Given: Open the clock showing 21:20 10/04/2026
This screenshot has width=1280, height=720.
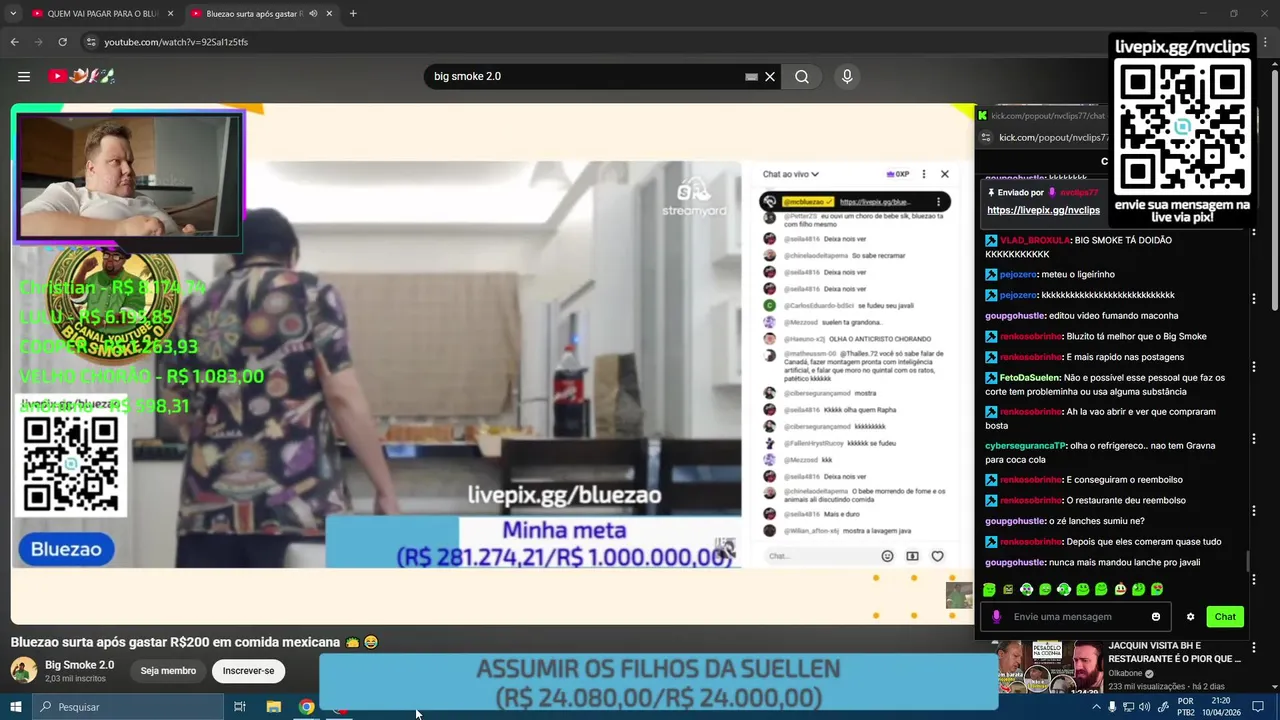Looking at the screenshot, I should point(1221,707).
